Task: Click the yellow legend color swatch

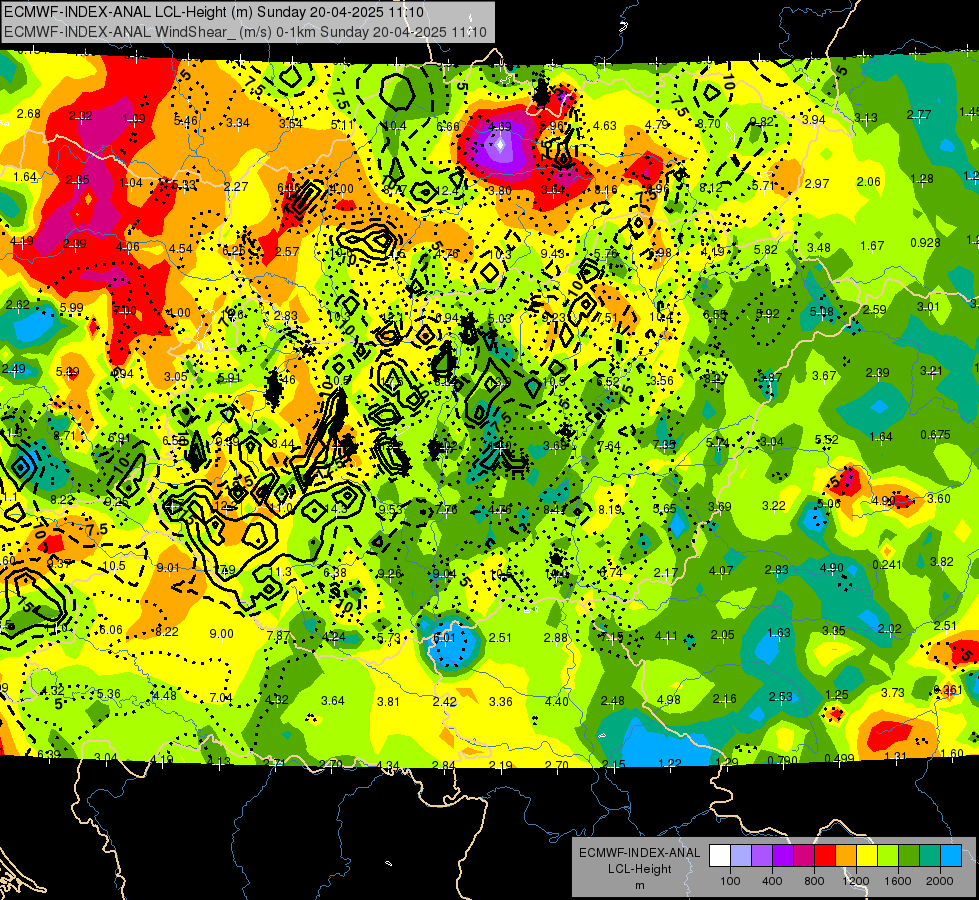Action: (x=867, y=856)
